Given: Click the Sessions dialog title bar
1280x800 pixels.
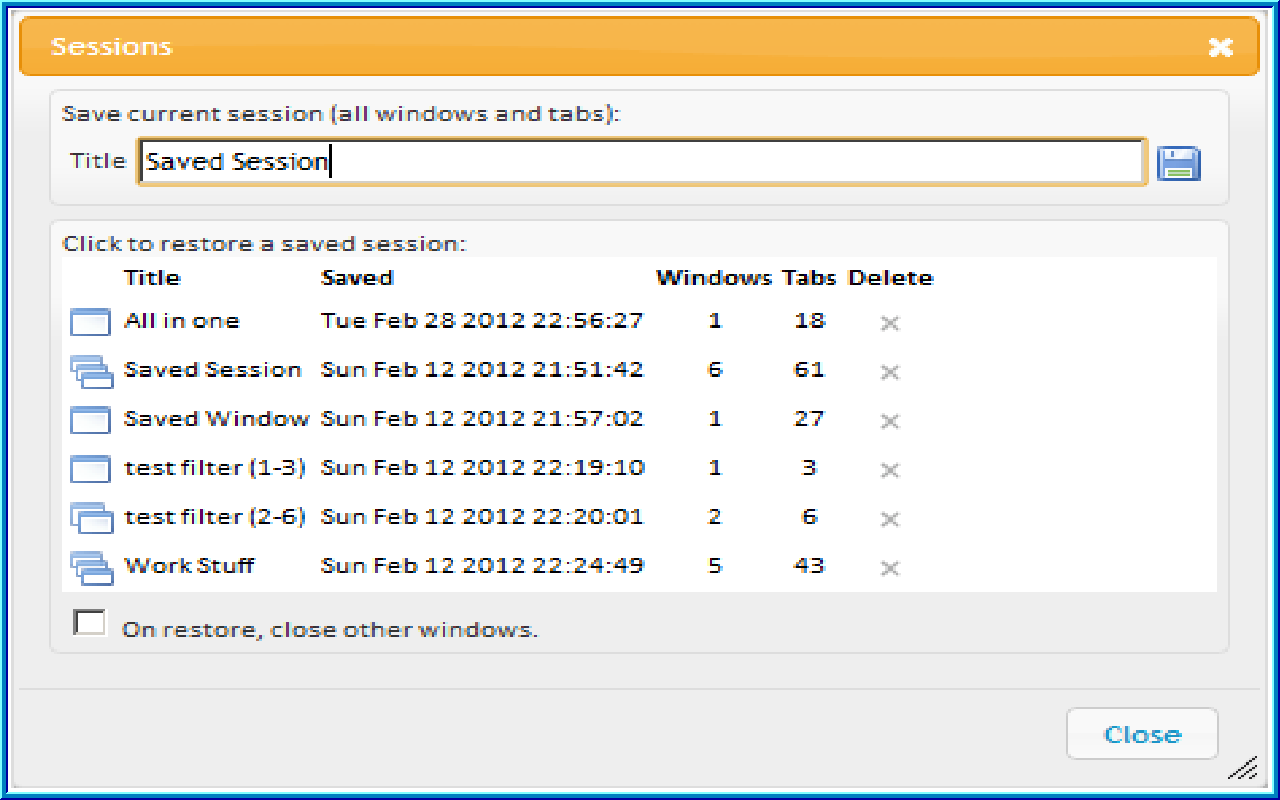Looking at the screenshot, I should (600, 46).
